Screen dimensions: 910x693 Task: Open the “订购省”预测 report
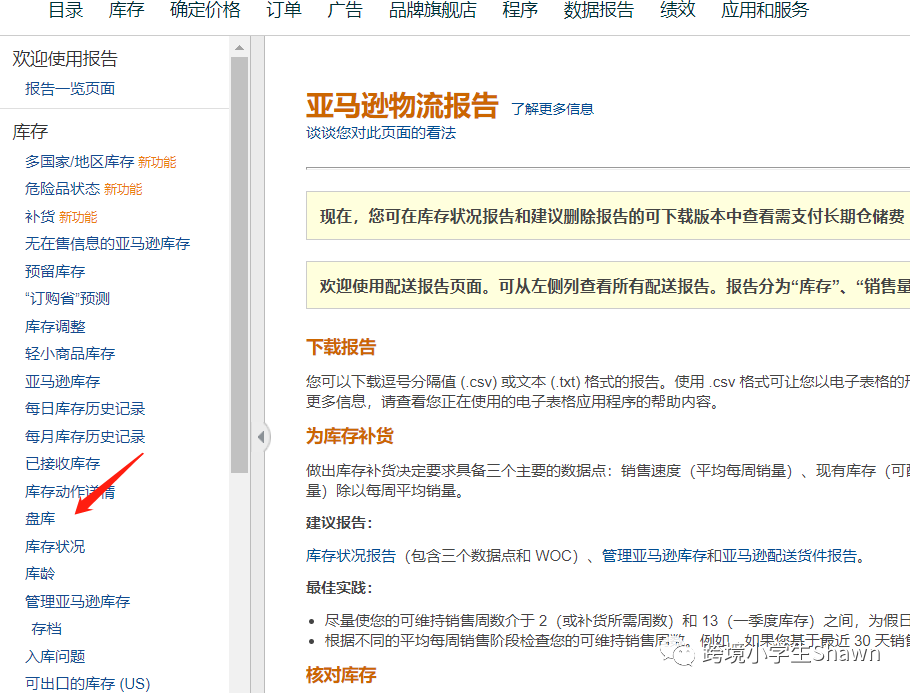coord(67,298)
